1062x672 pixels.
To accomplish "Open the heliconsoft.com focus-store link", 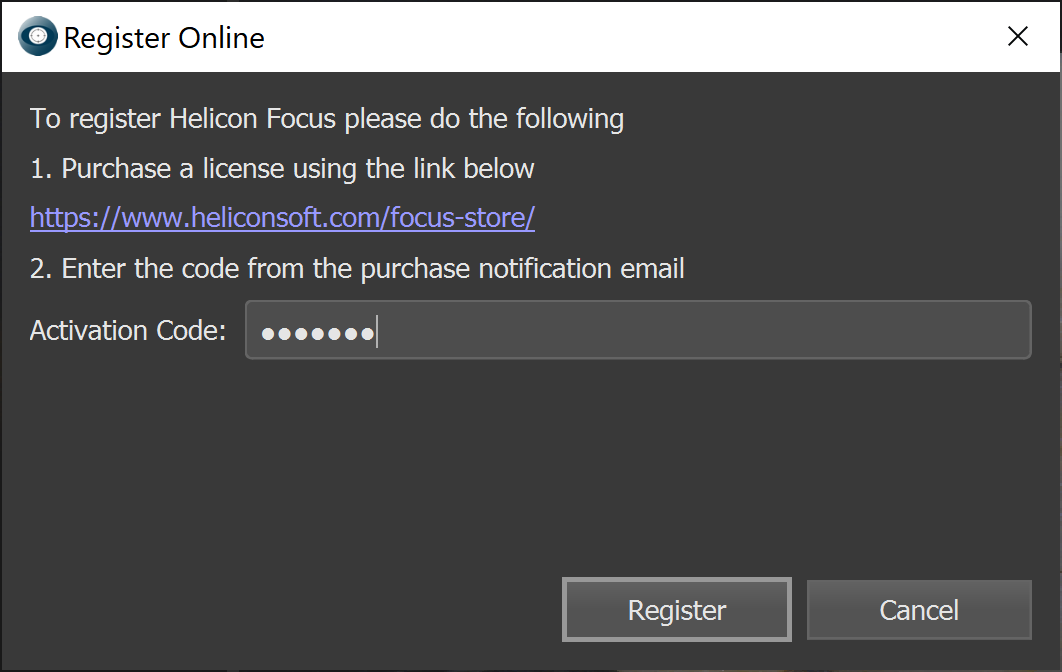I will pos(282,218).
